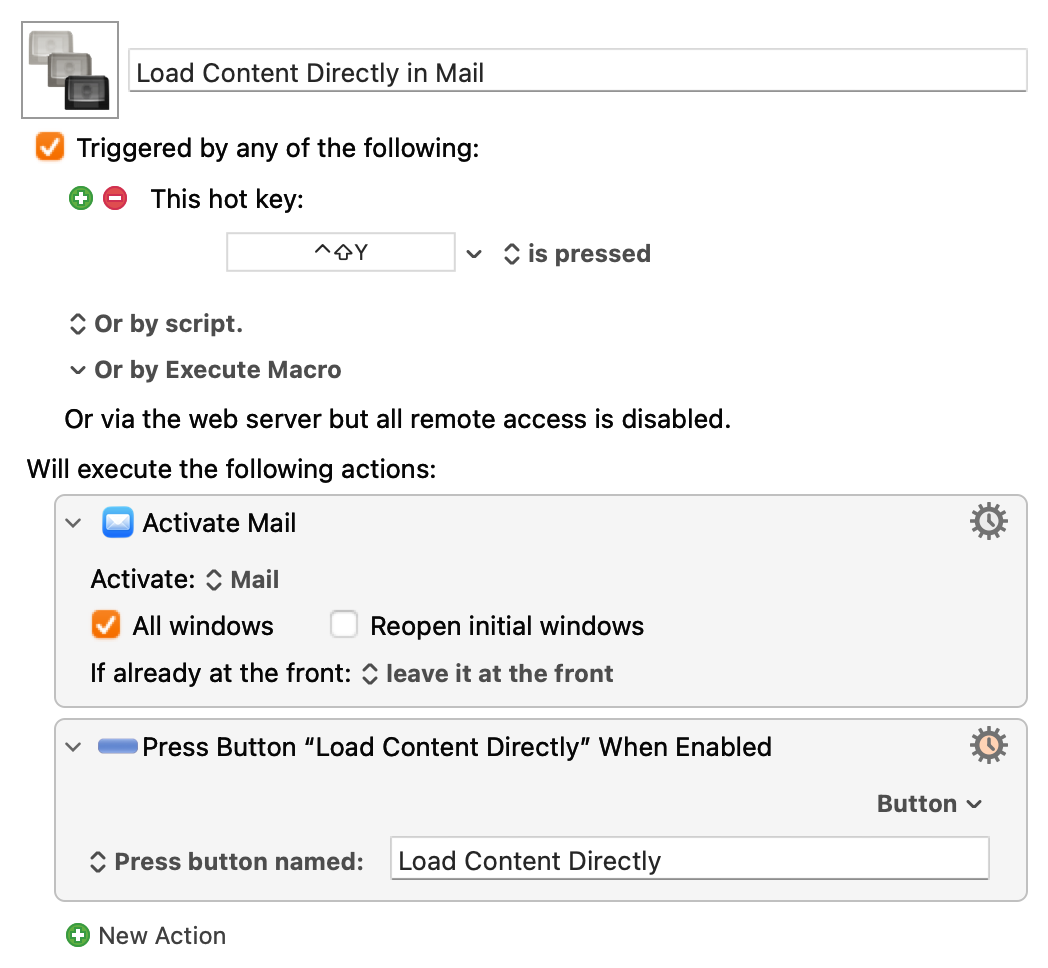Open the Button type dropdown menu

[929, 804]
